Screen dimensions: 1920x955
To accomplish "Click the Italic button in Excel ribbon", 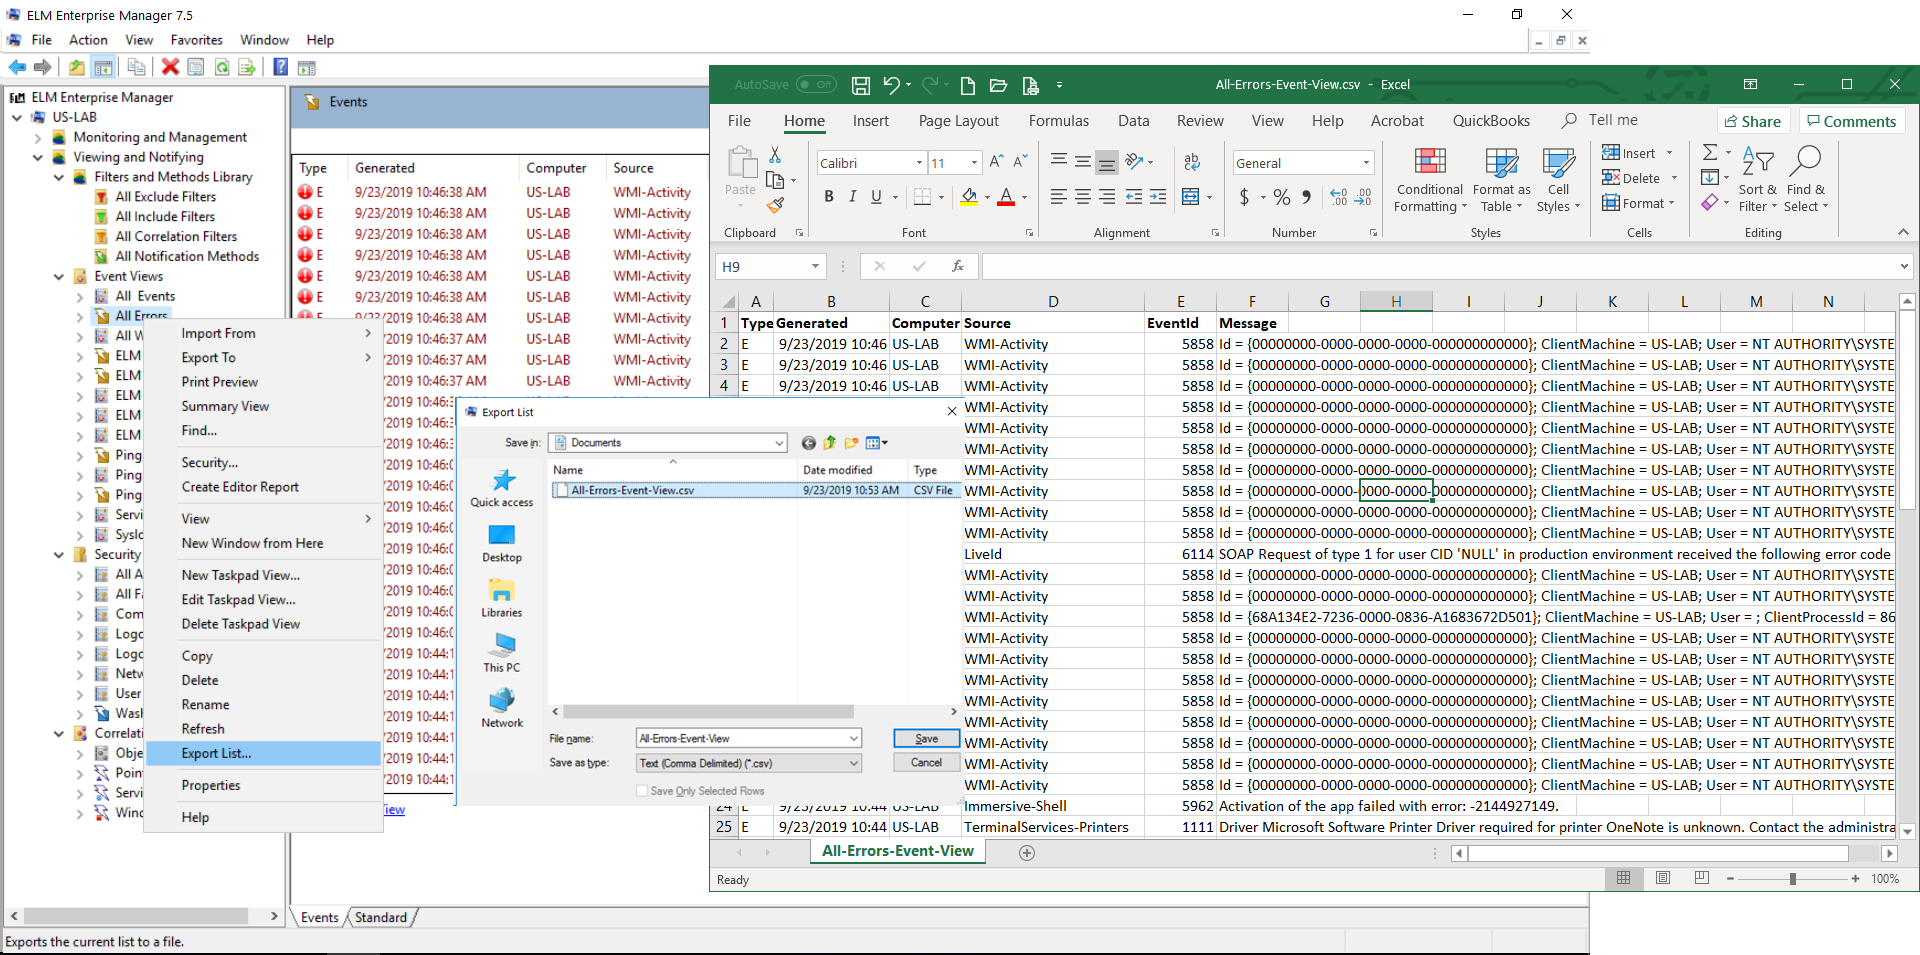I will (852, 197).
